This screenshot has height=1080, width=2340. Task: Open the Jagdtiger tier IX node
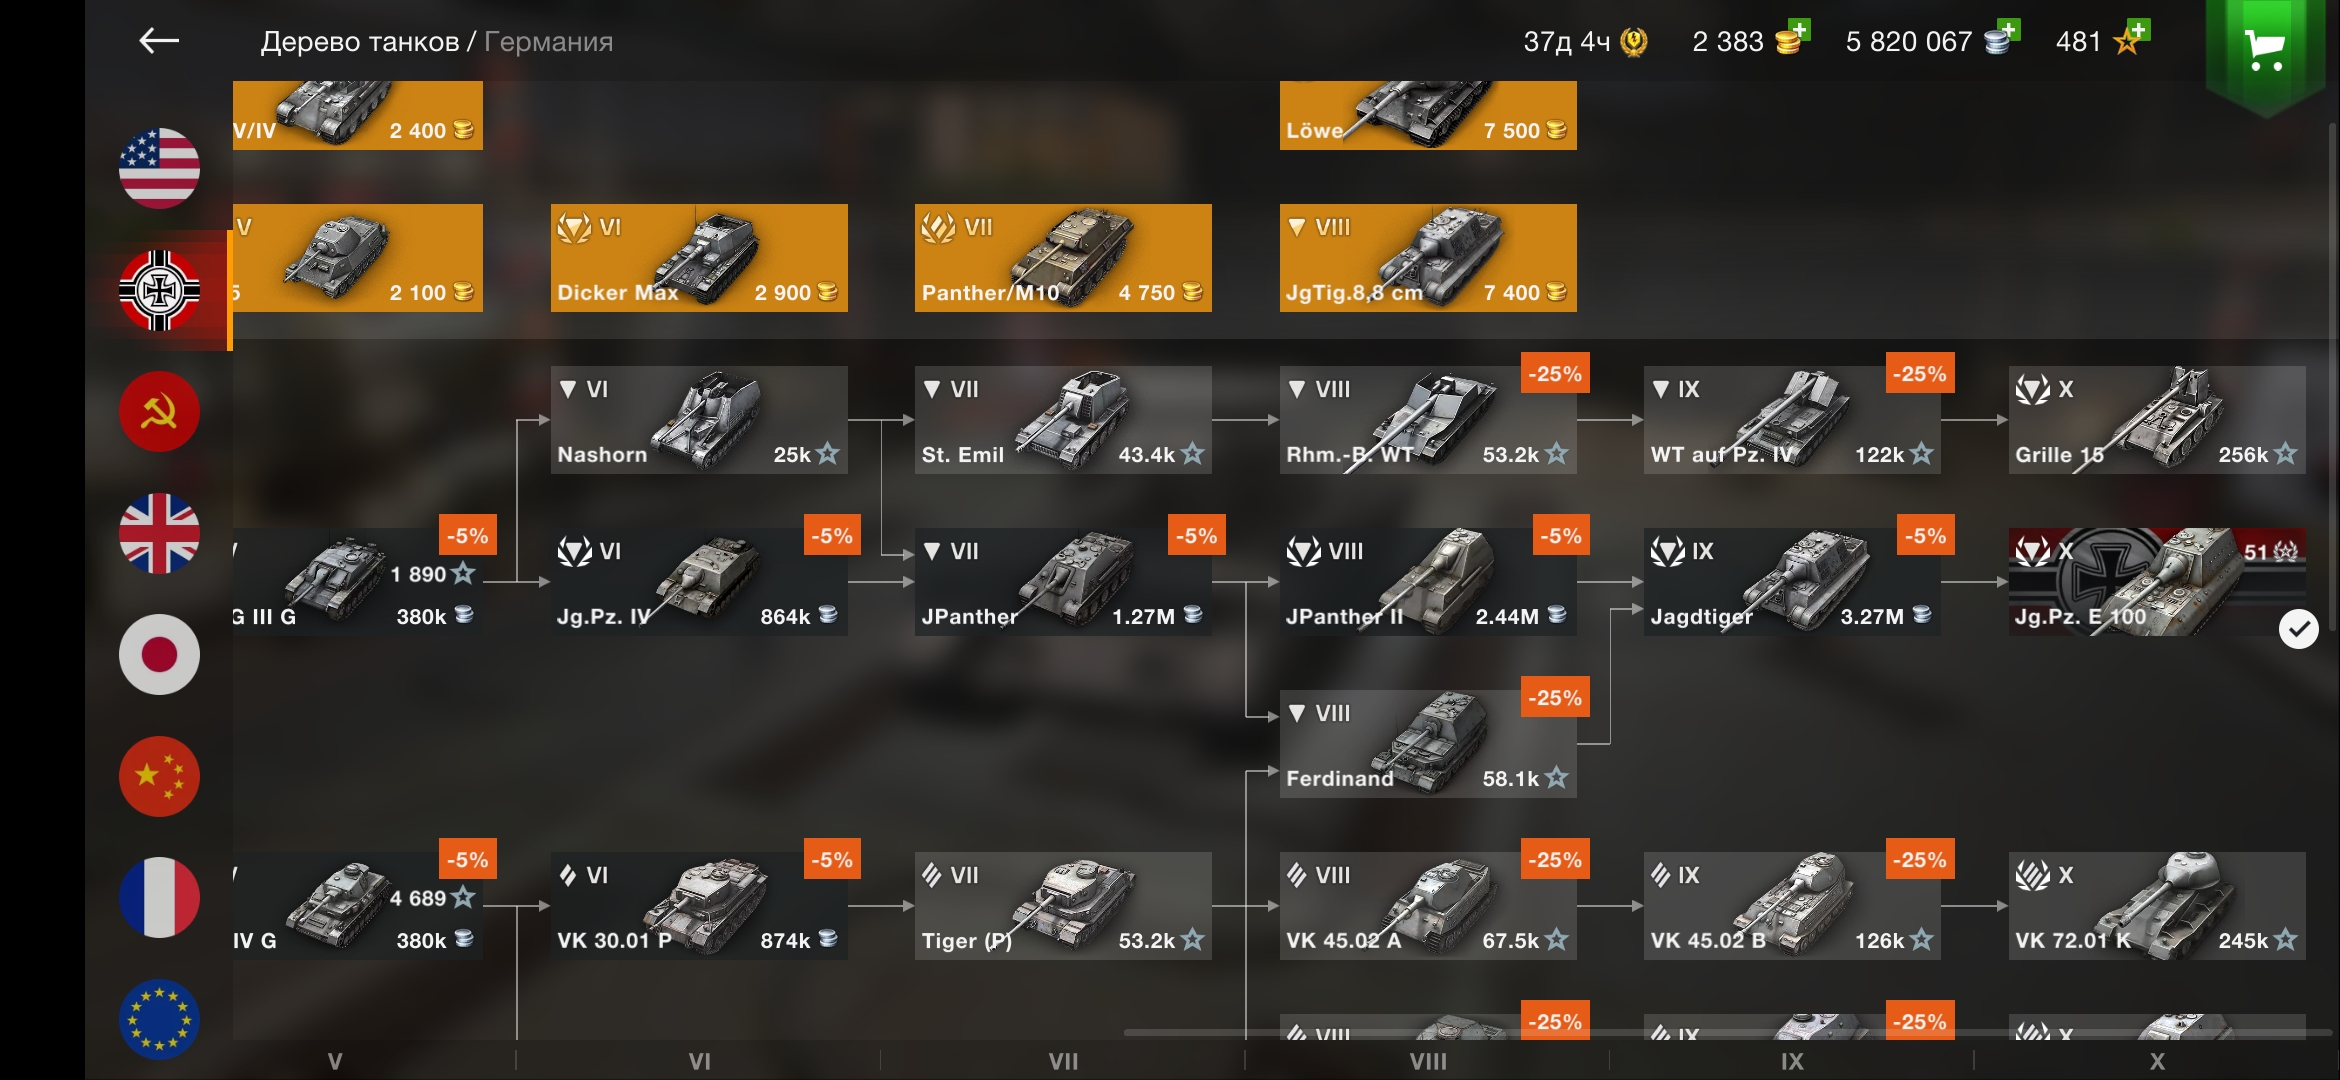coord(1792,582)
